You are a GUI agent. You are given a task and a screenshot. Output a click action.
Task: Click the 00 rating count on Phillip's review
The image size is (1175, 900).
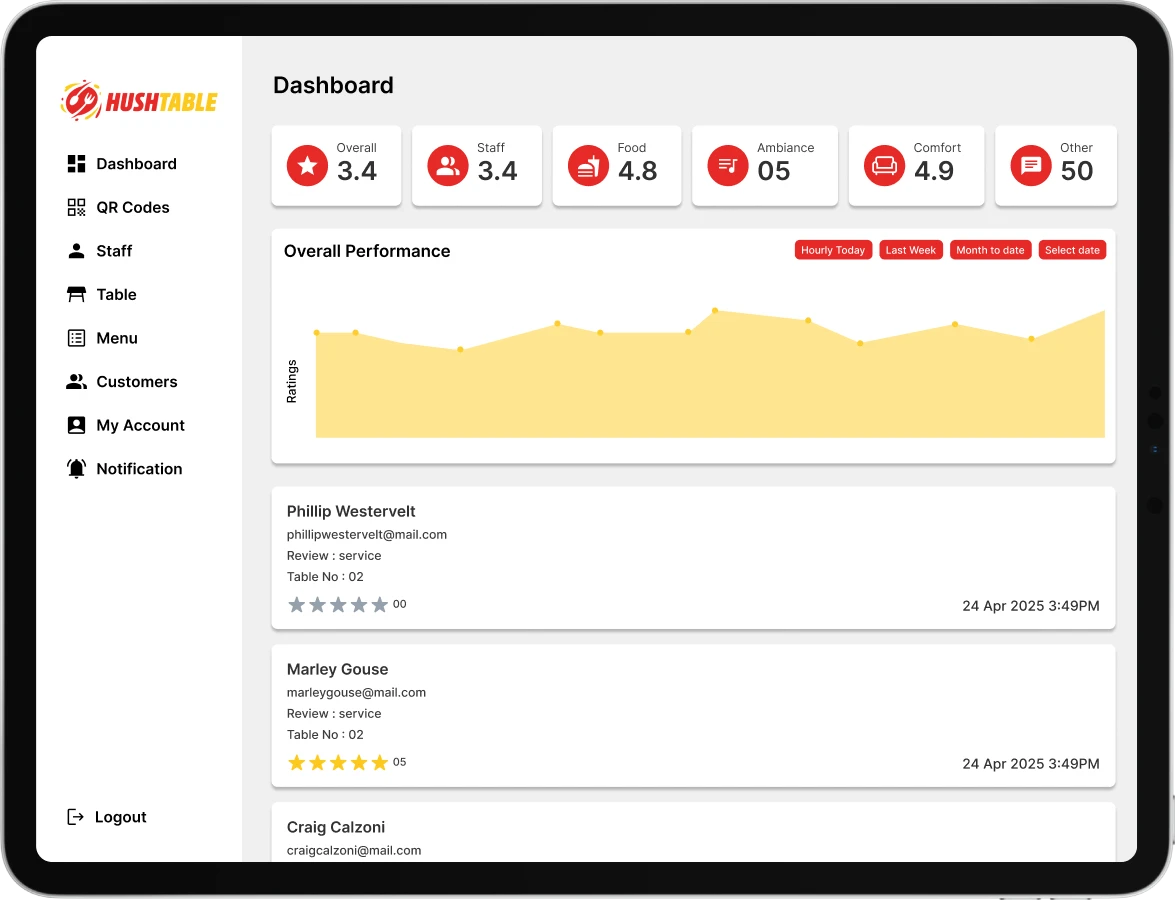coord(399,604)
